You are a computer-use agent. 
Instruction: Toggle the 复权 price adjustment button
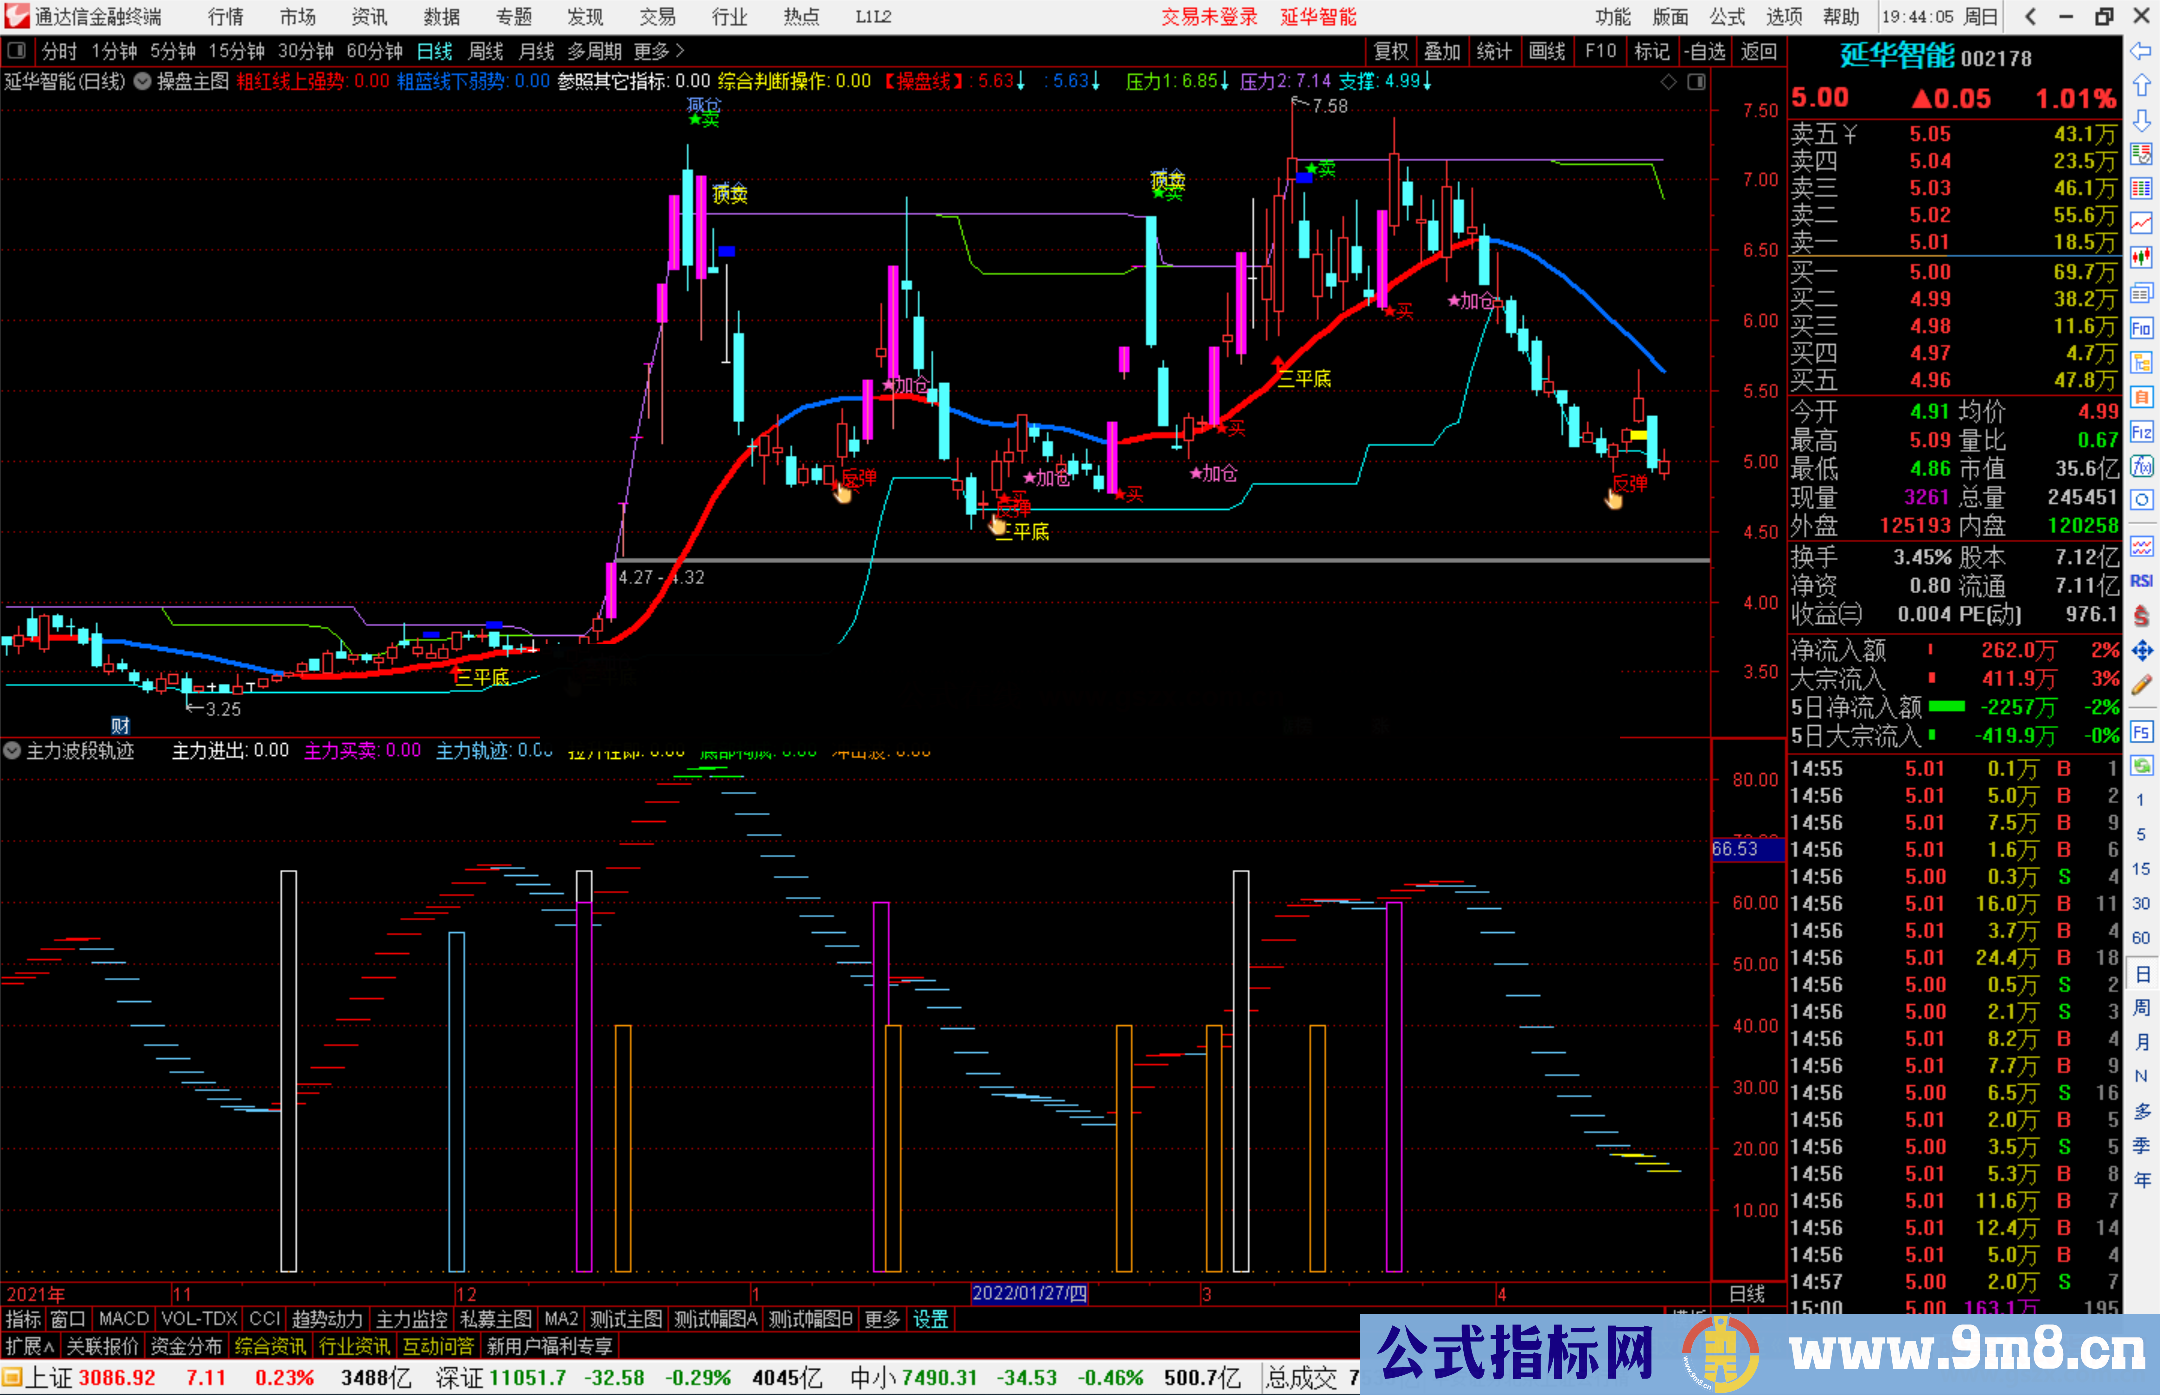(x=1390, y=51)
